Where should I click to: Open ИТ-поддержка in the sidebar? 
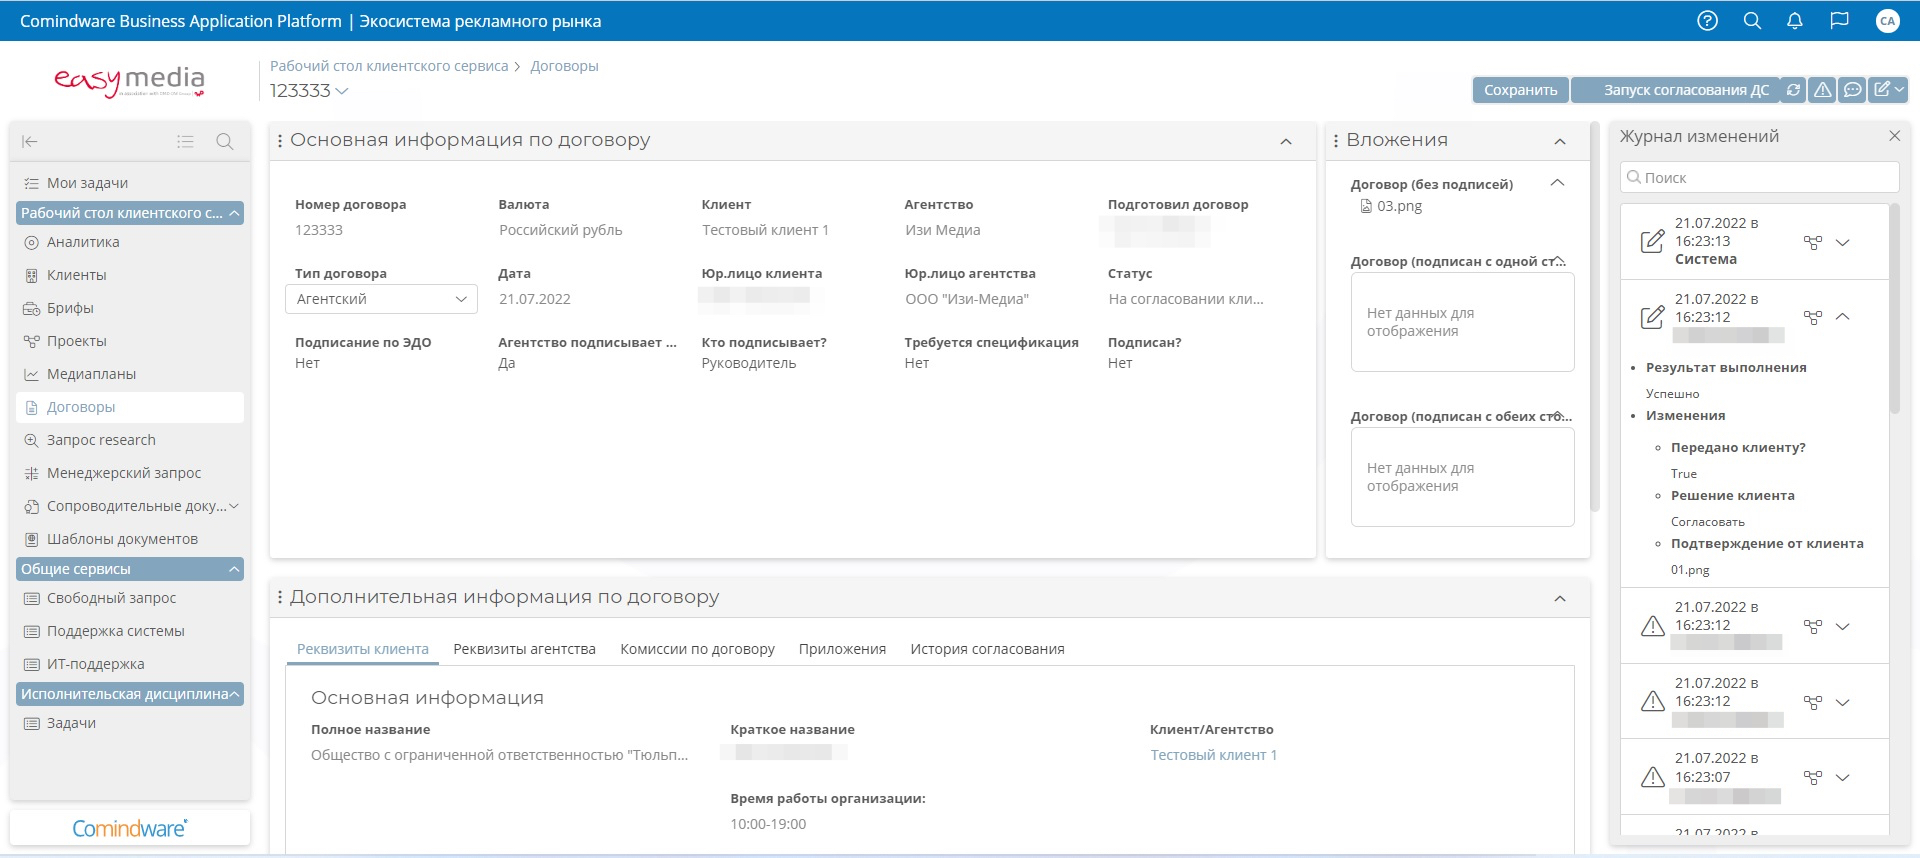130,664
